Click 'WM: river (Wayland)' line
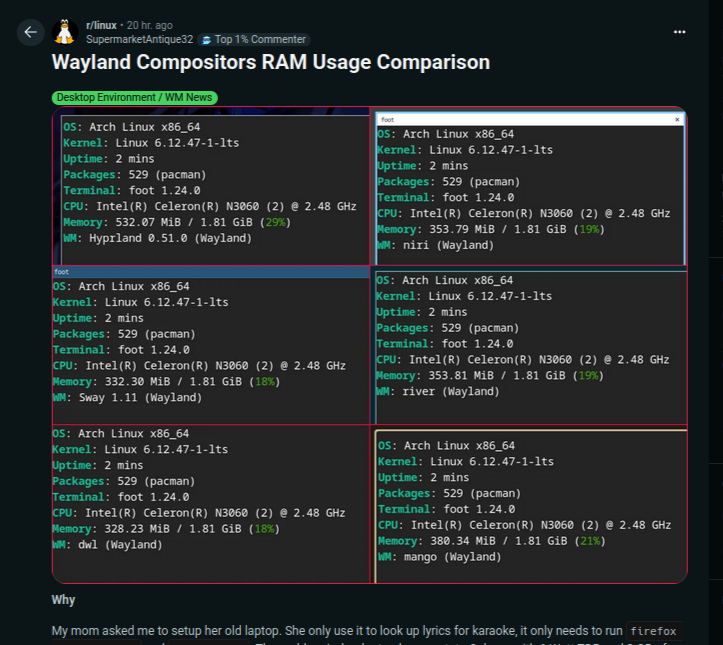Viewport: 723px width, 645px height. tap(438, 391)
